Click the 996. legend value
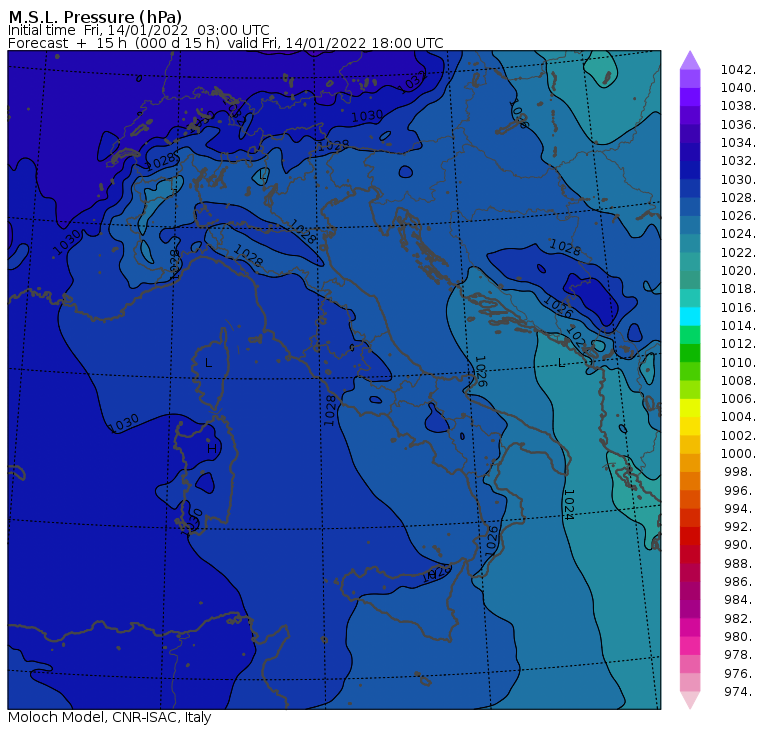This screenshot has height=731, width=760. click(740, 491)
